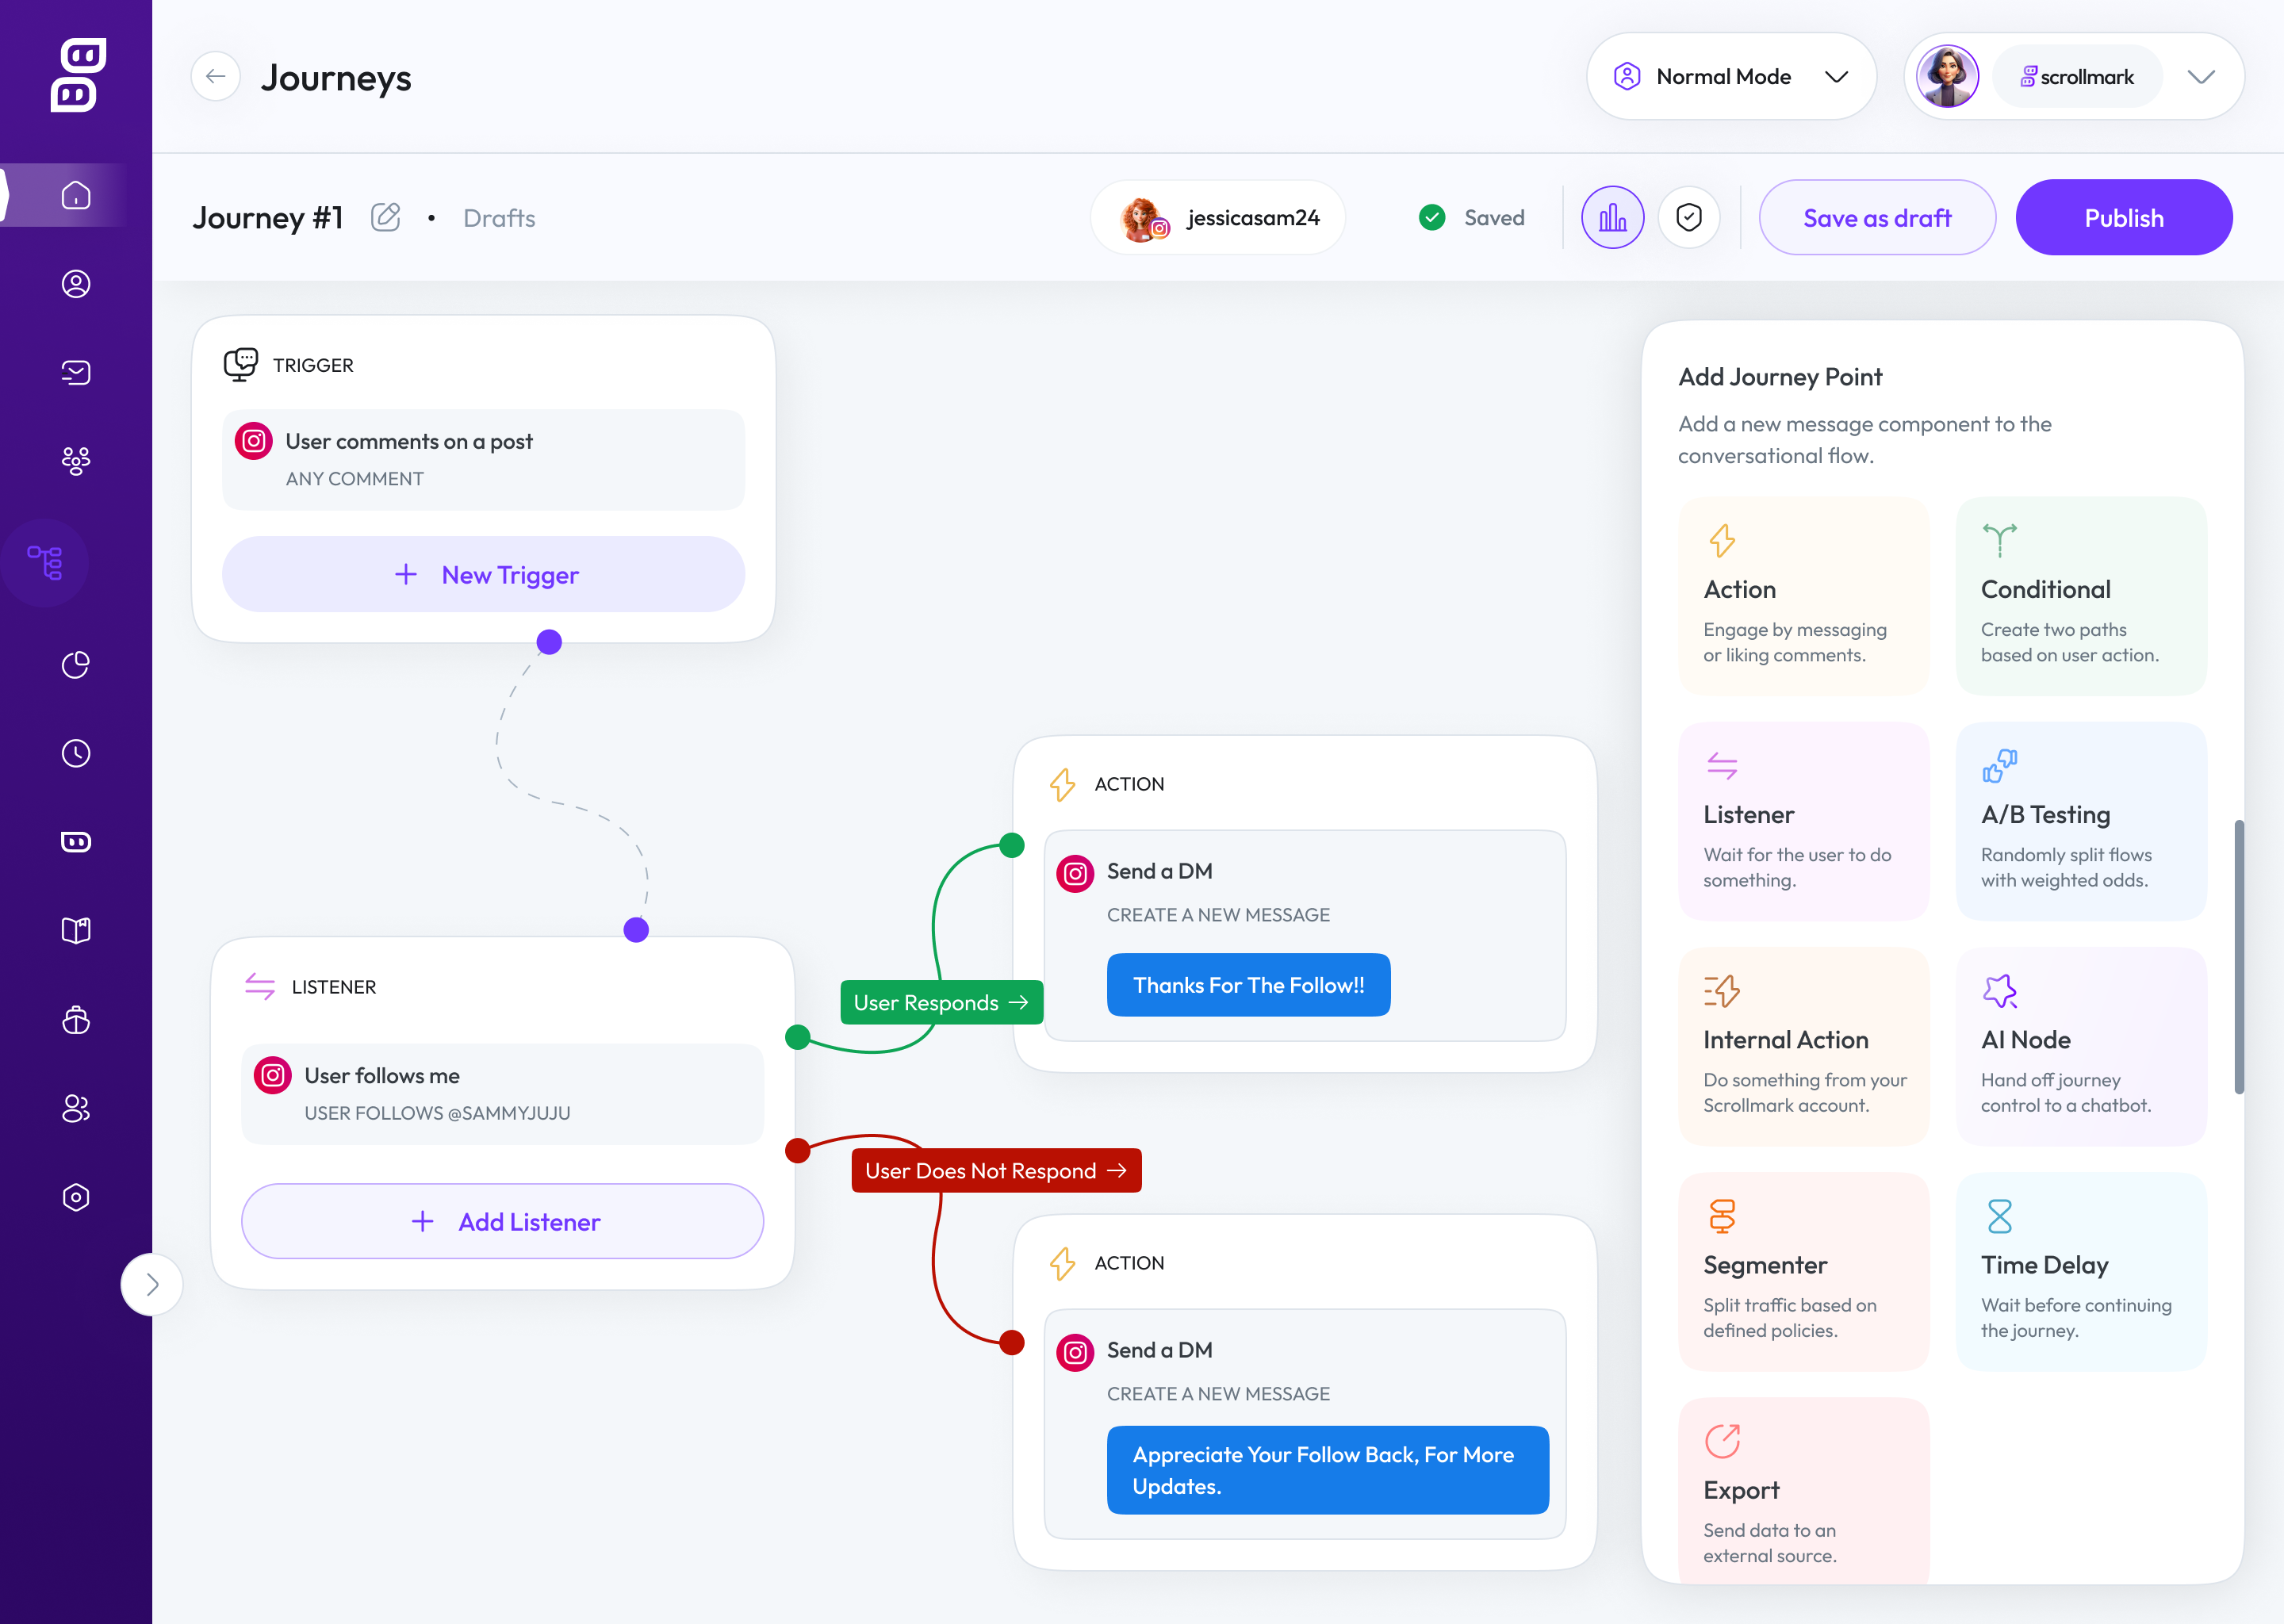The height and width of the screenshot is (1624, 2284).
Task: Open the bar chart analytics icon
Action: pos(1612,217)
